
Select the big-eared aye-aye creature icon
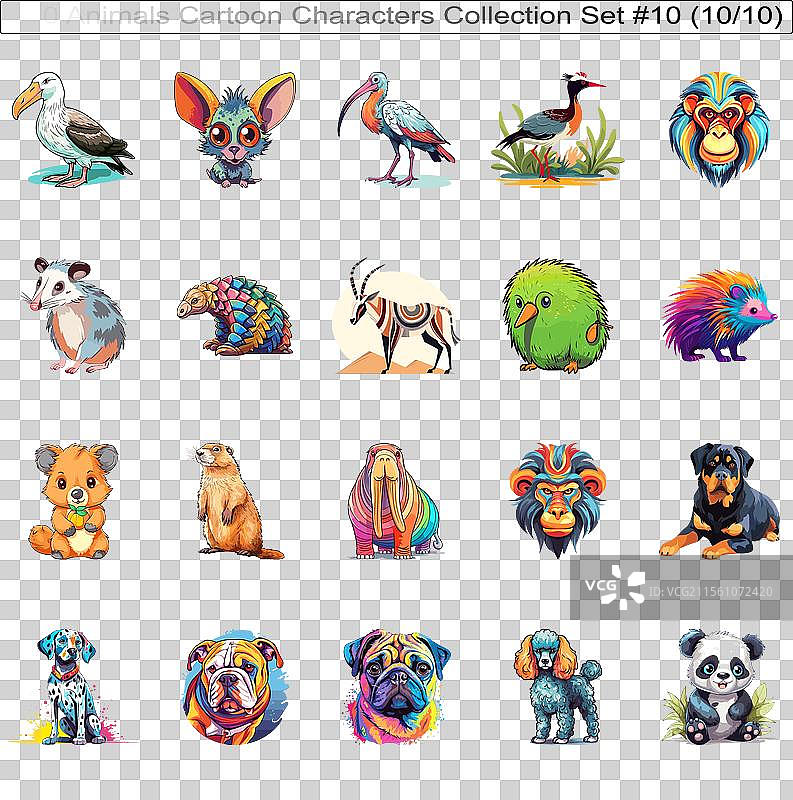pos(235,128)
